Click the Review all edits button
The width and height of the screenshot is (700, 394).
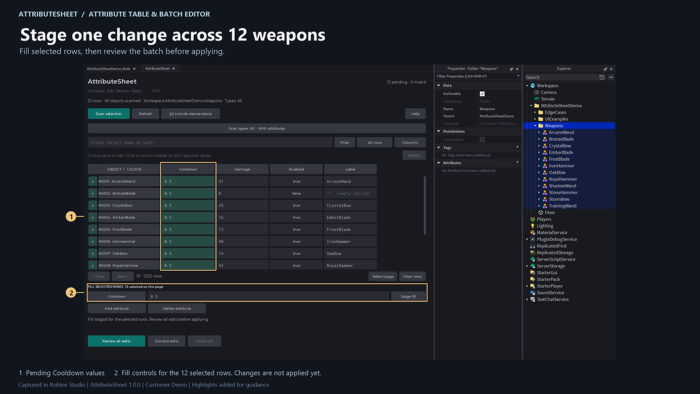(x=117, y=341)
